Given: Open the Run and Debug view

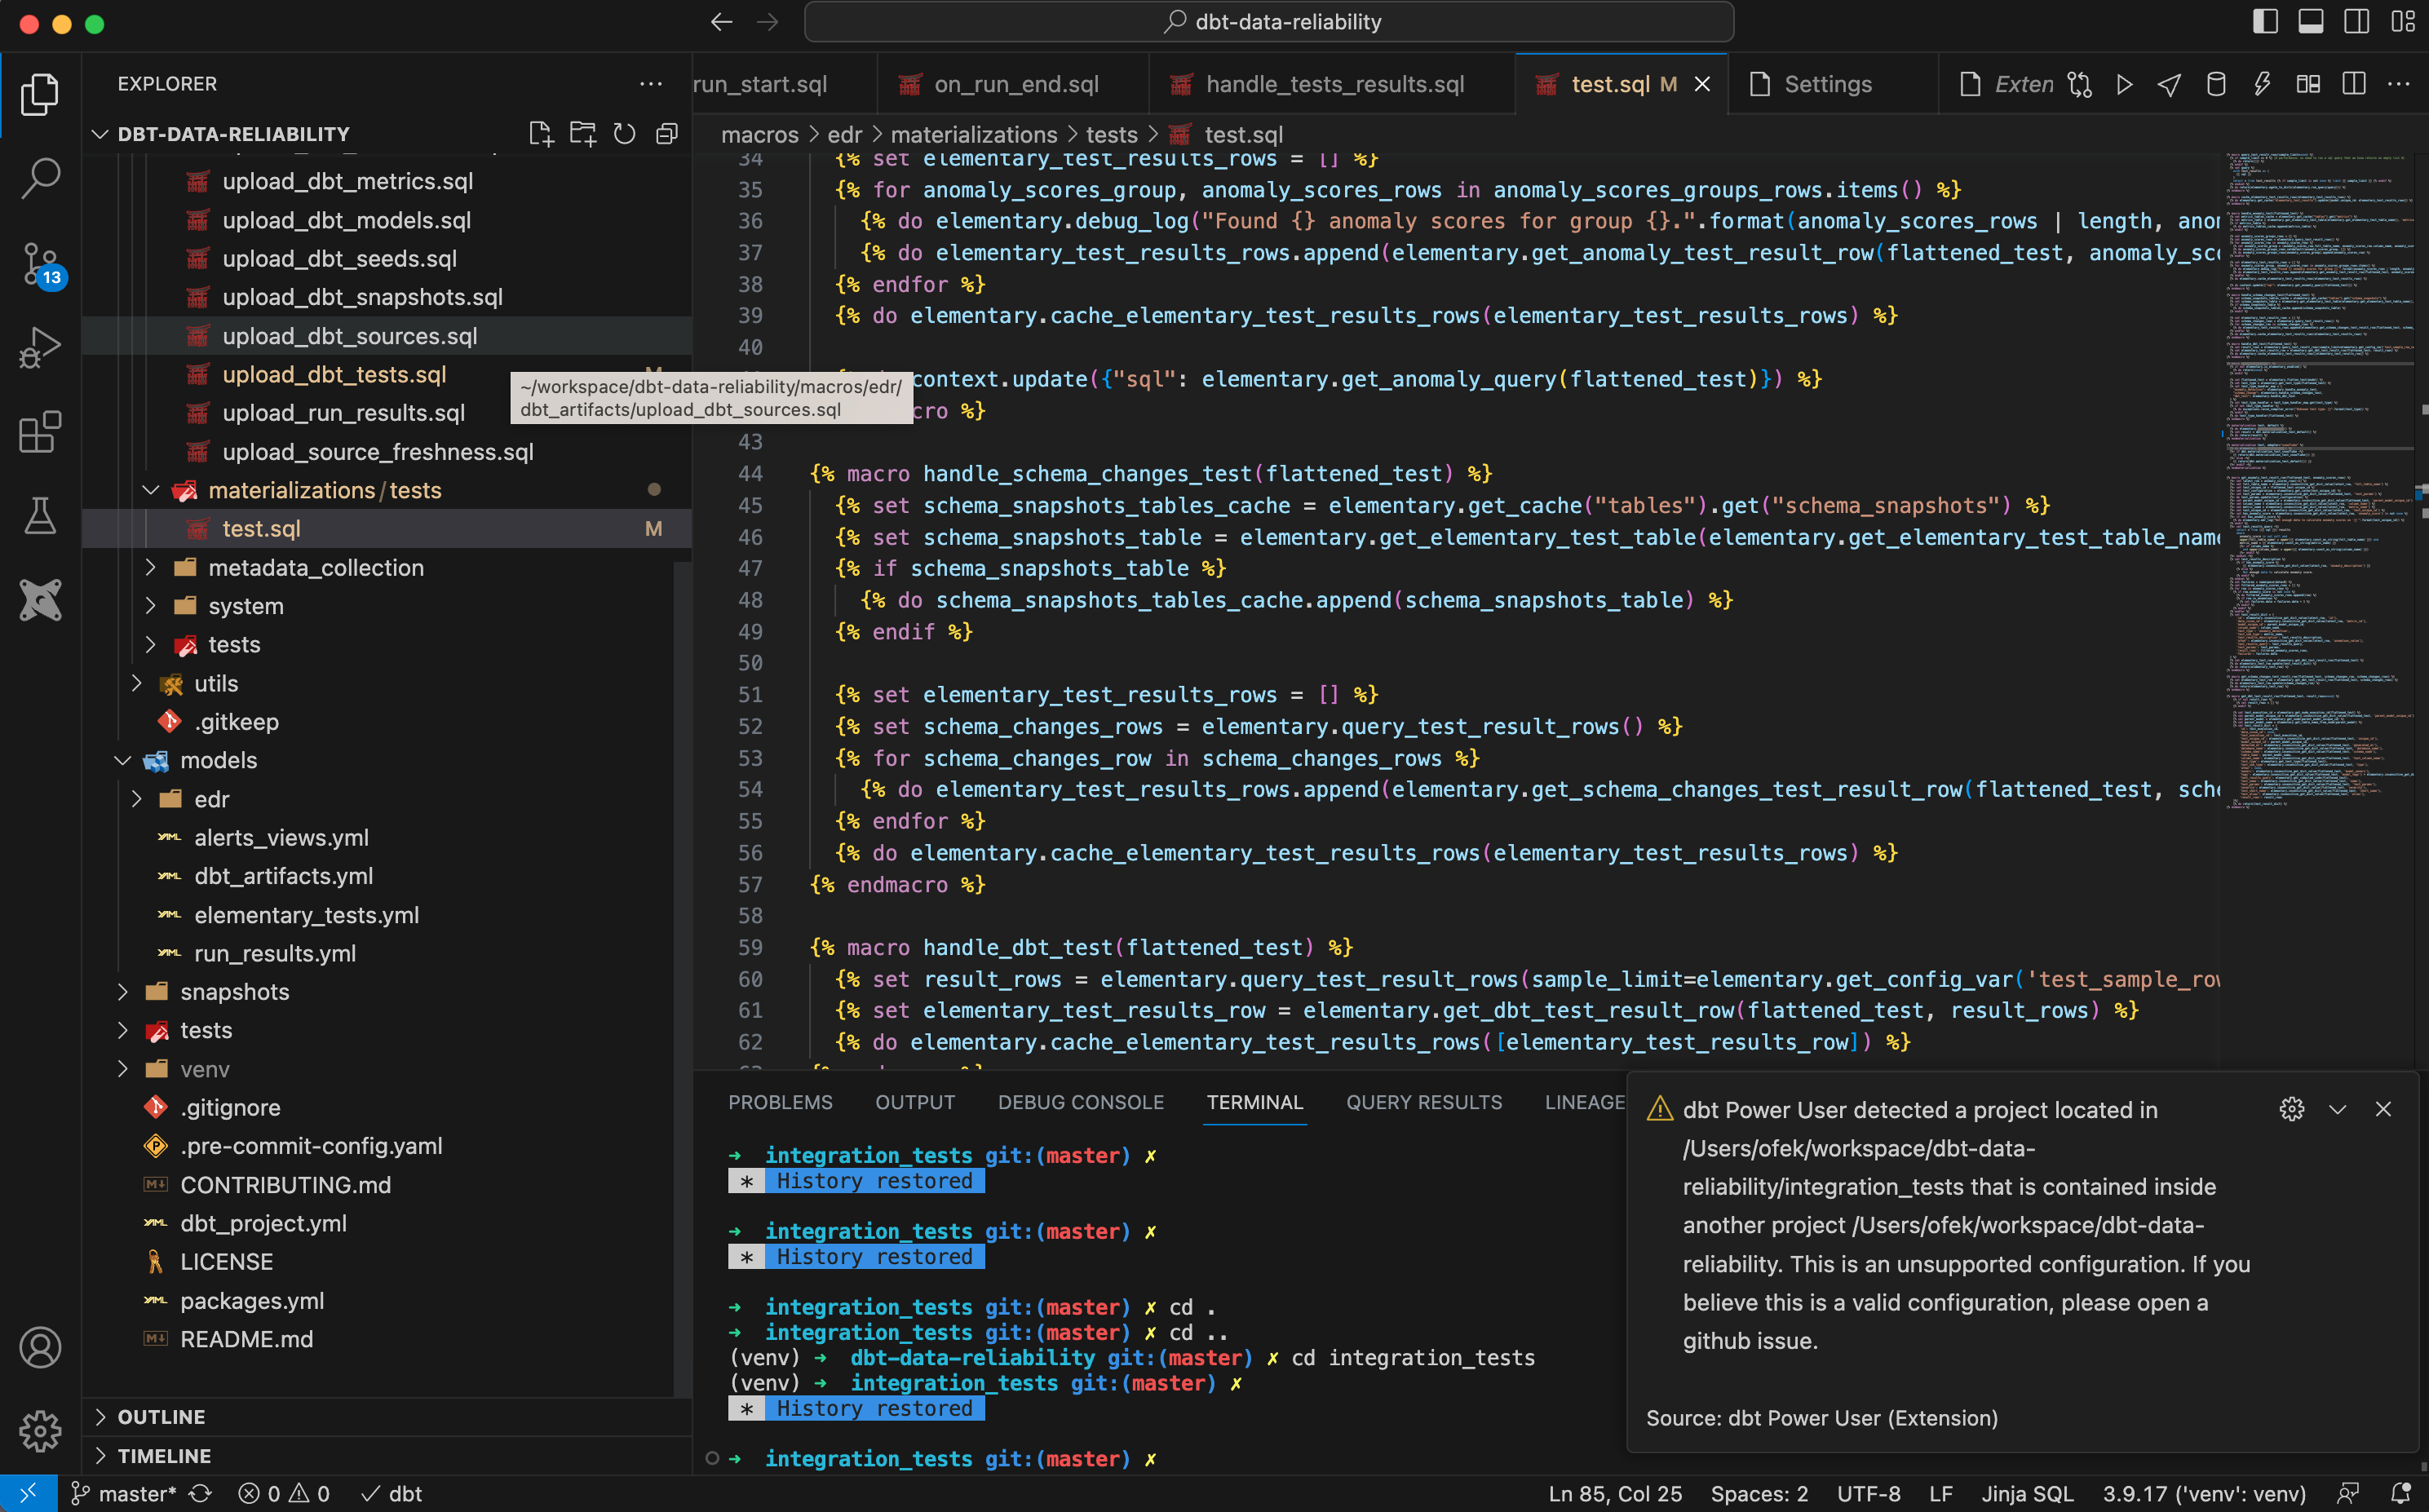Looking at the screenshot, I should tap(40, 347).
